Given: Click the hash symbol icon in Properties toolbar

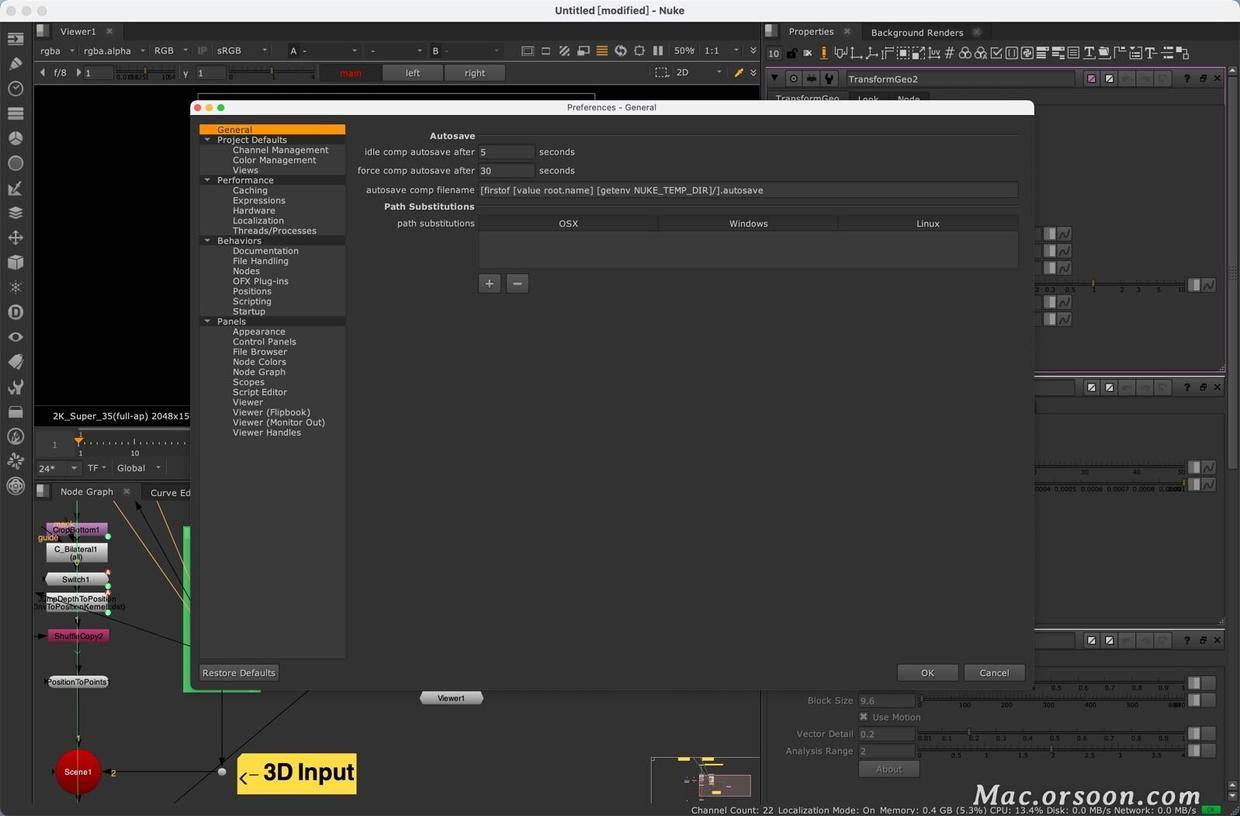Looking at the screenshot, I should tap(949, 53).
